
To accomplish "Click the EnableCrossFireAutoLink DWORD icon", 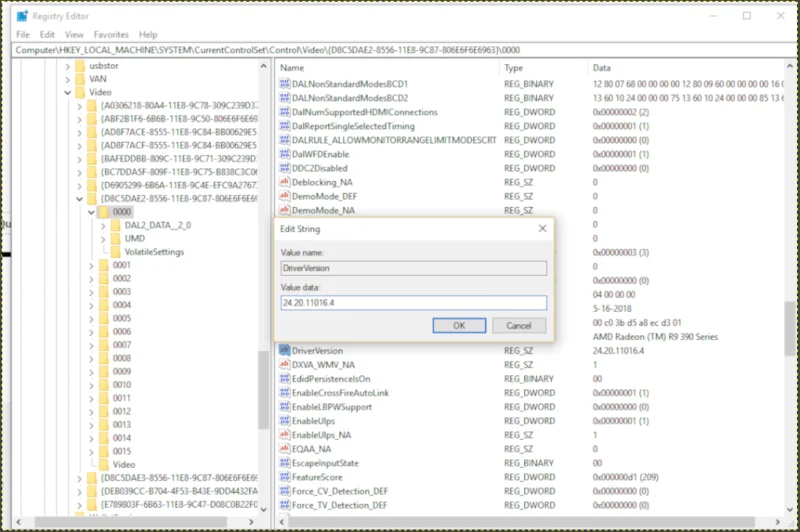I will (285, 392).
